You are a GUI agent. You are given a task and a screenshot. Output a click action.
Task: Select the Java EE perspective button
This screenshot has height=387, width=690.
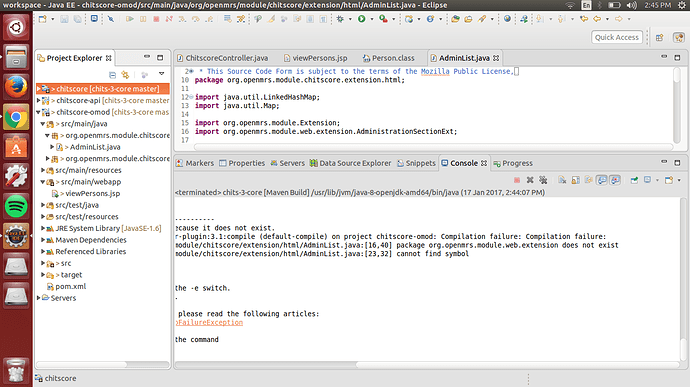679,37
